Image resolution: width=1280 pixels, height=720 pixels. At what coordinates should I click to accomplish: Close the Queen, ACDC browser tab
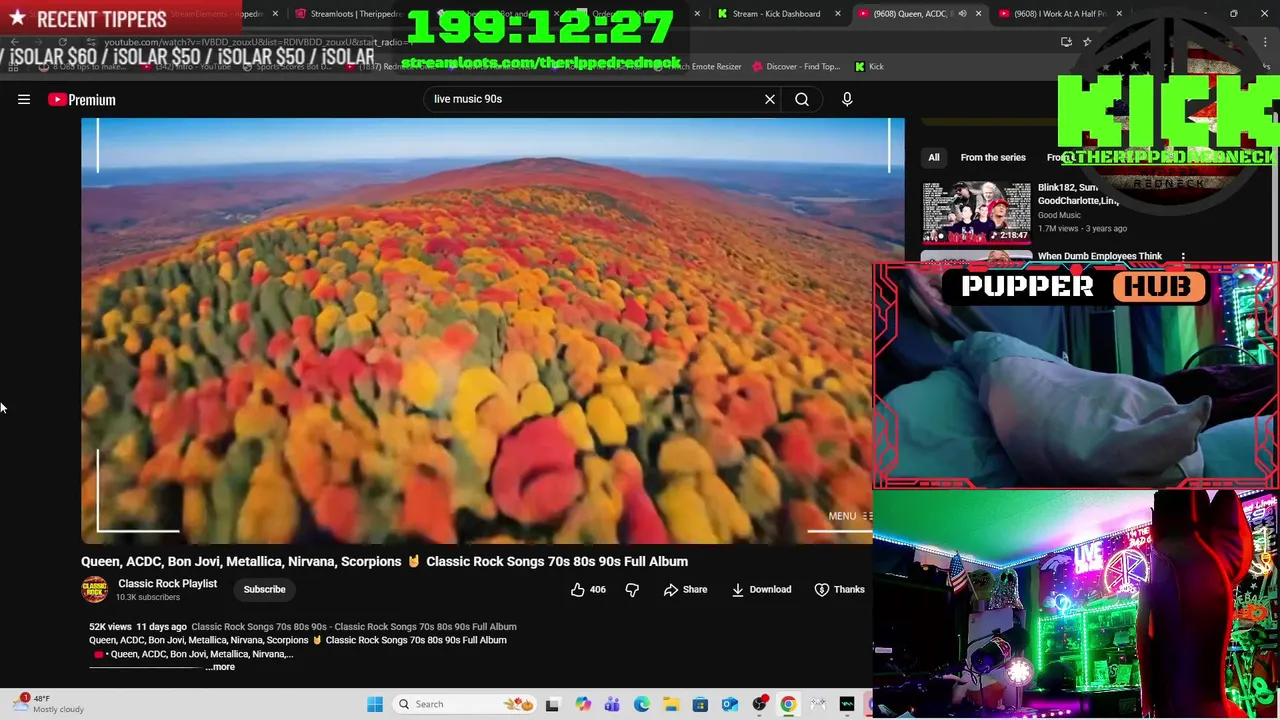tap(978, 14)
